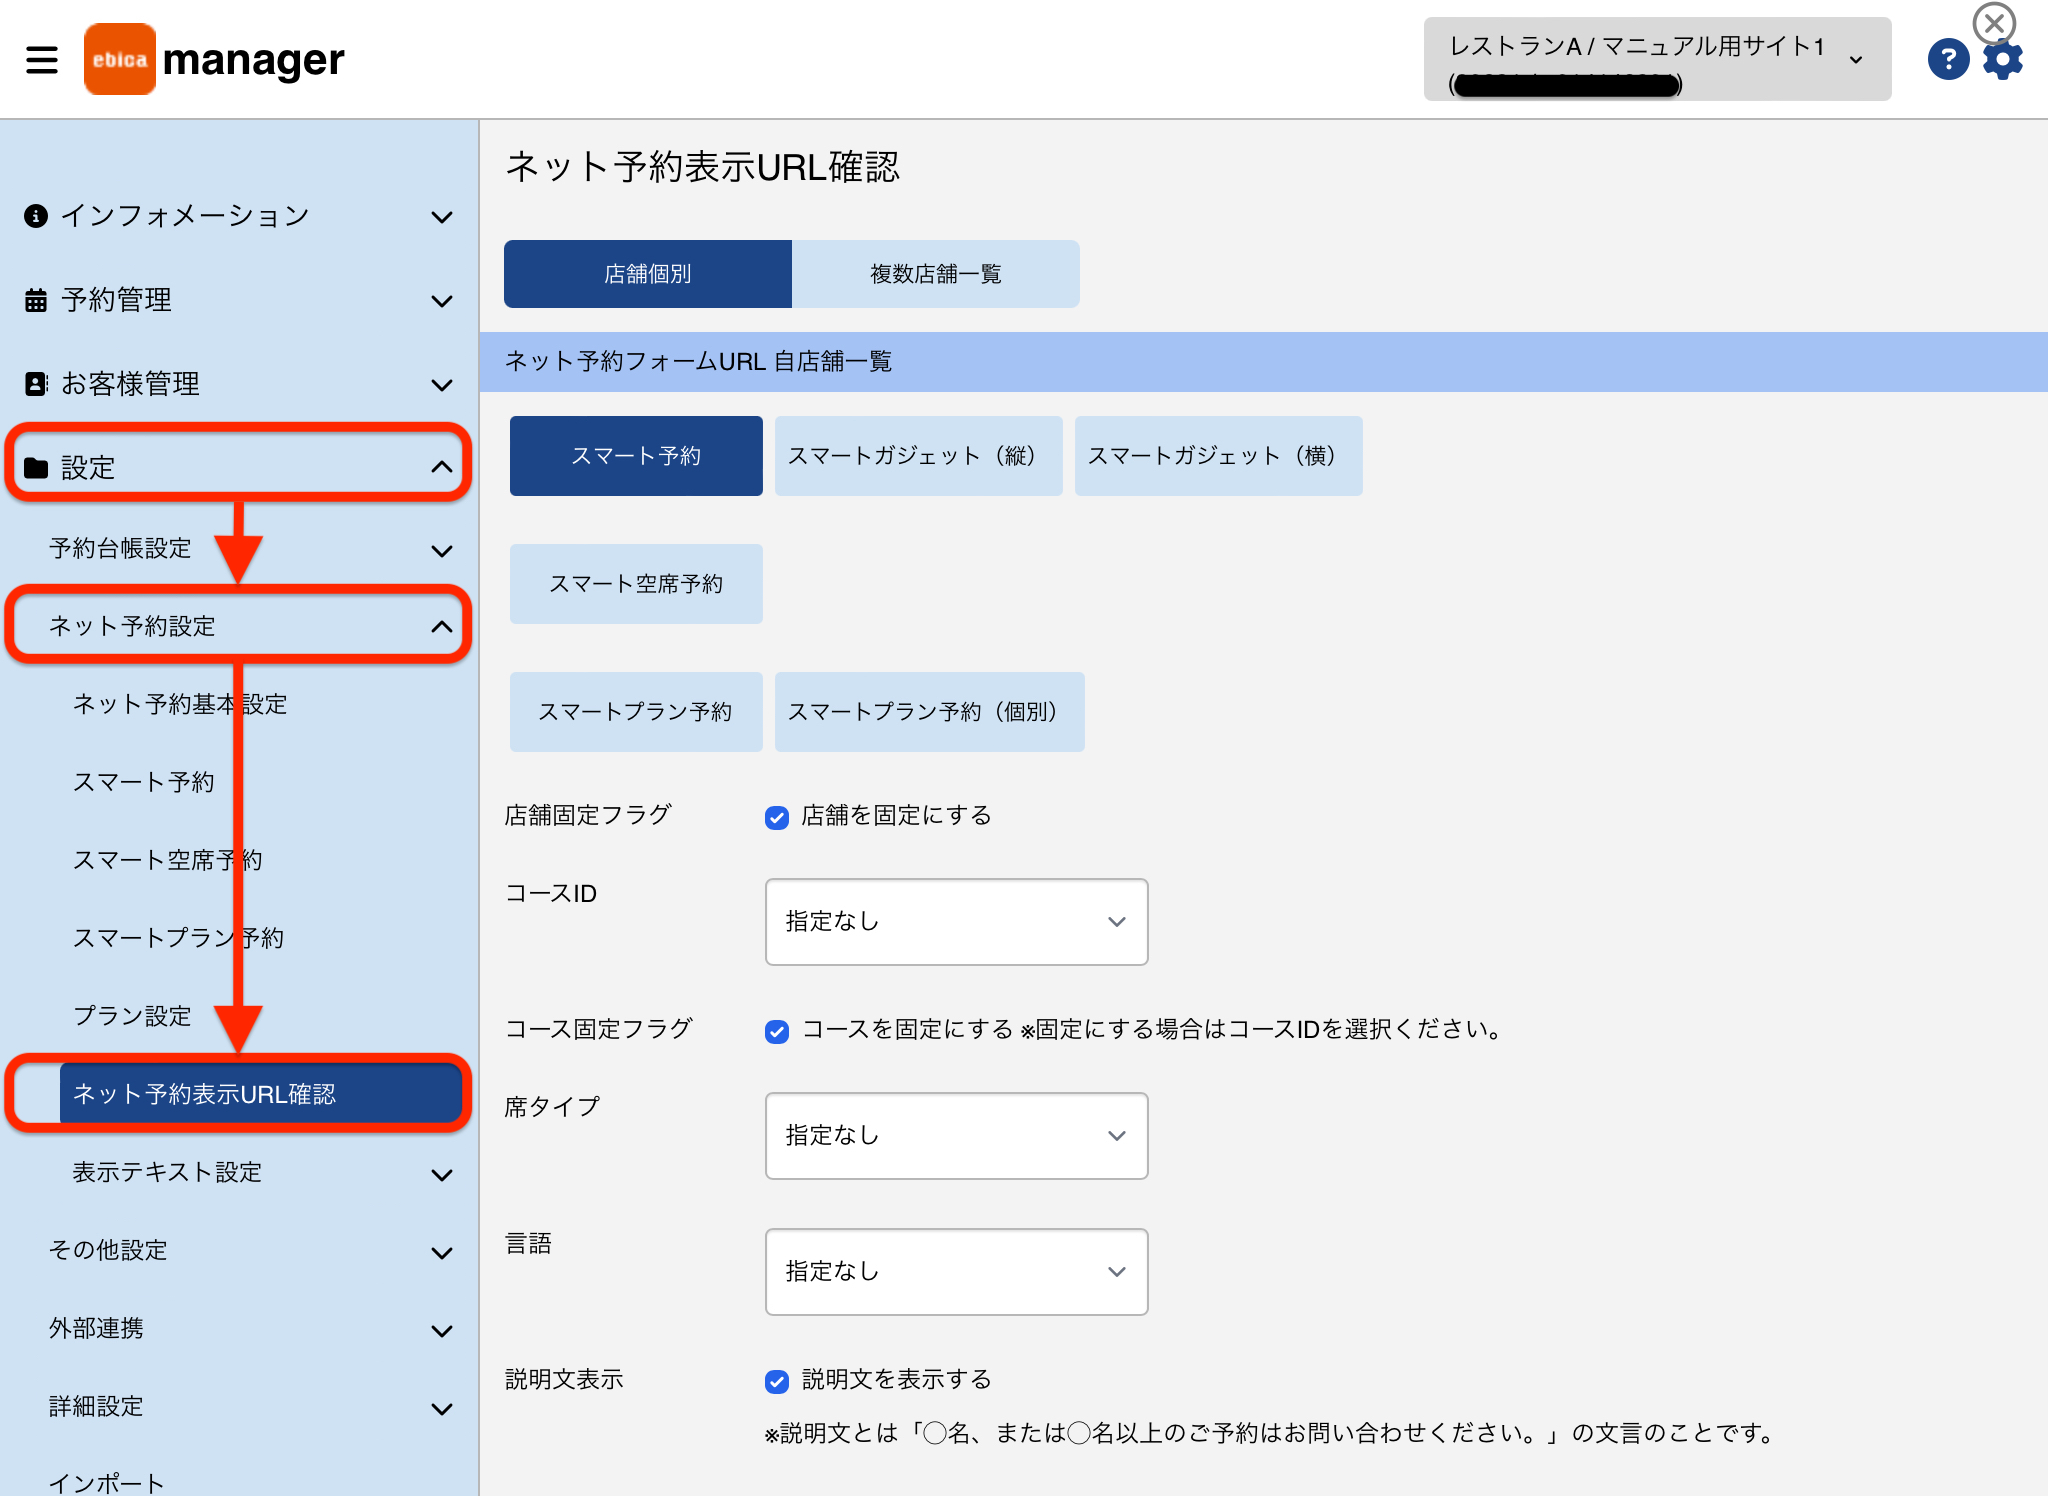Expand the 予約管理 chevron

441,301
